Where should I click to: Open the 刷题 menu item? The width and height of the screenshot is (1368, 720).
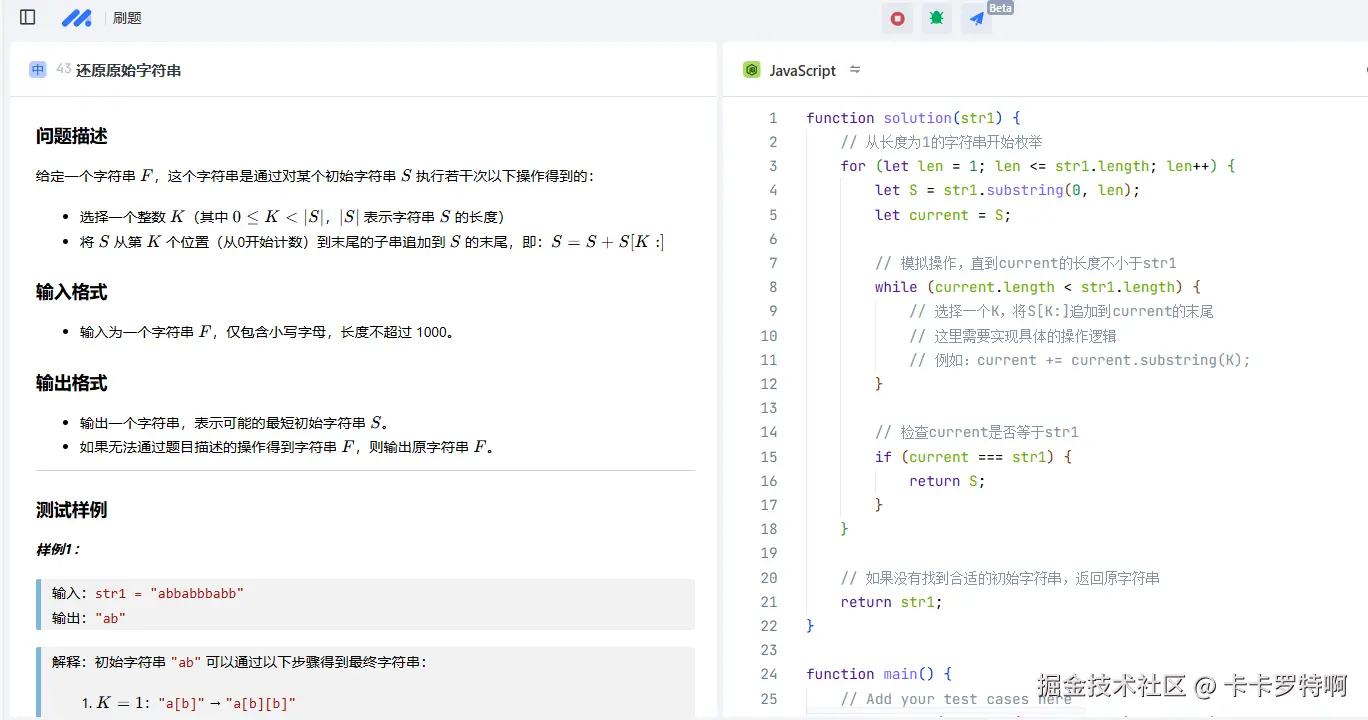pyautogui.click(x=128, y=17)
